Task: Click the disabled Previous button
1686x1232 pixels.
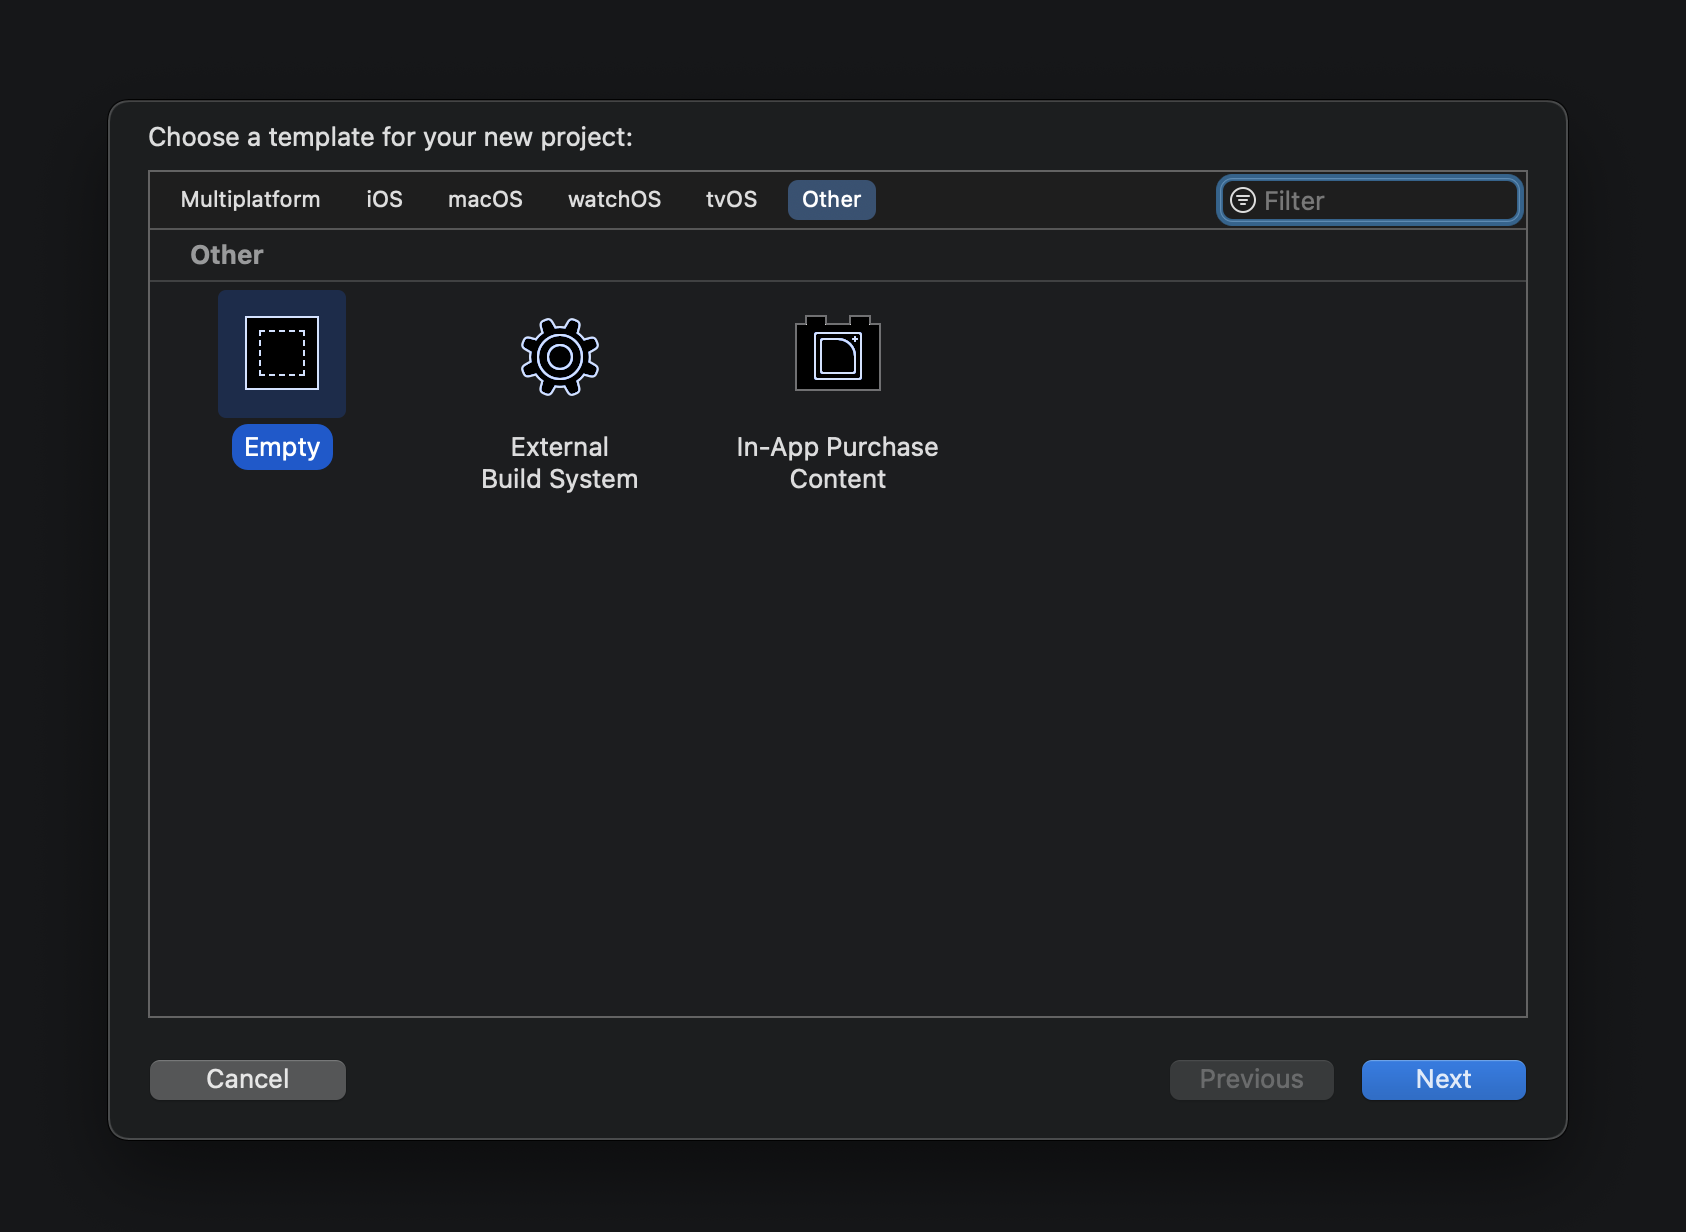Action: pos(1252,1079)
